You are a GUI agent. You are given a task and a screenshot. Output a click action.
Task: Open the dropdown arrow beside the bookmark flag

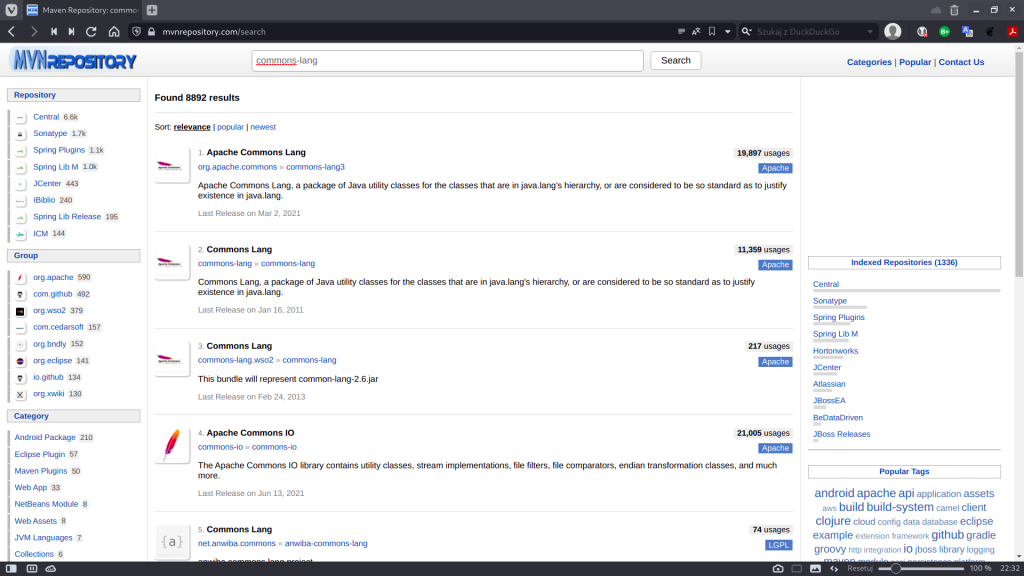[x=728, y=31]
